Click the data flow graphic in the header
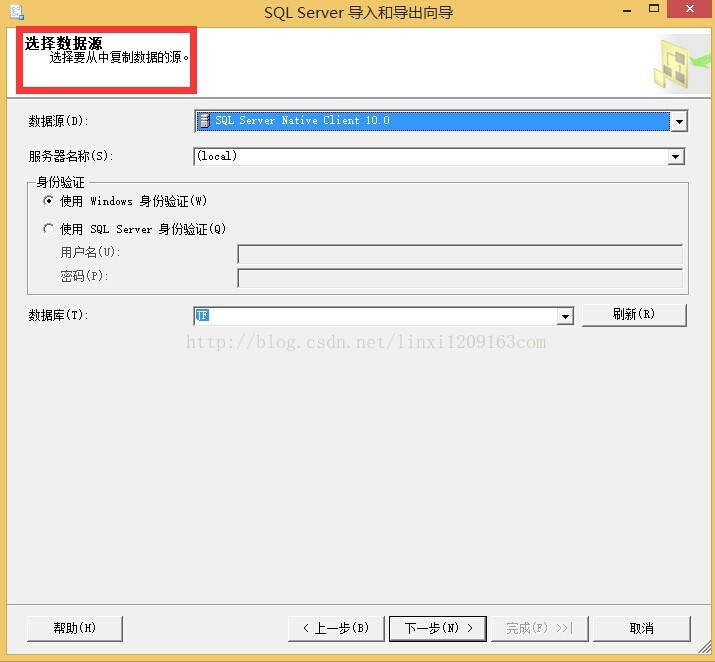This screenshot has width=715, height=662. pos(680,63)
